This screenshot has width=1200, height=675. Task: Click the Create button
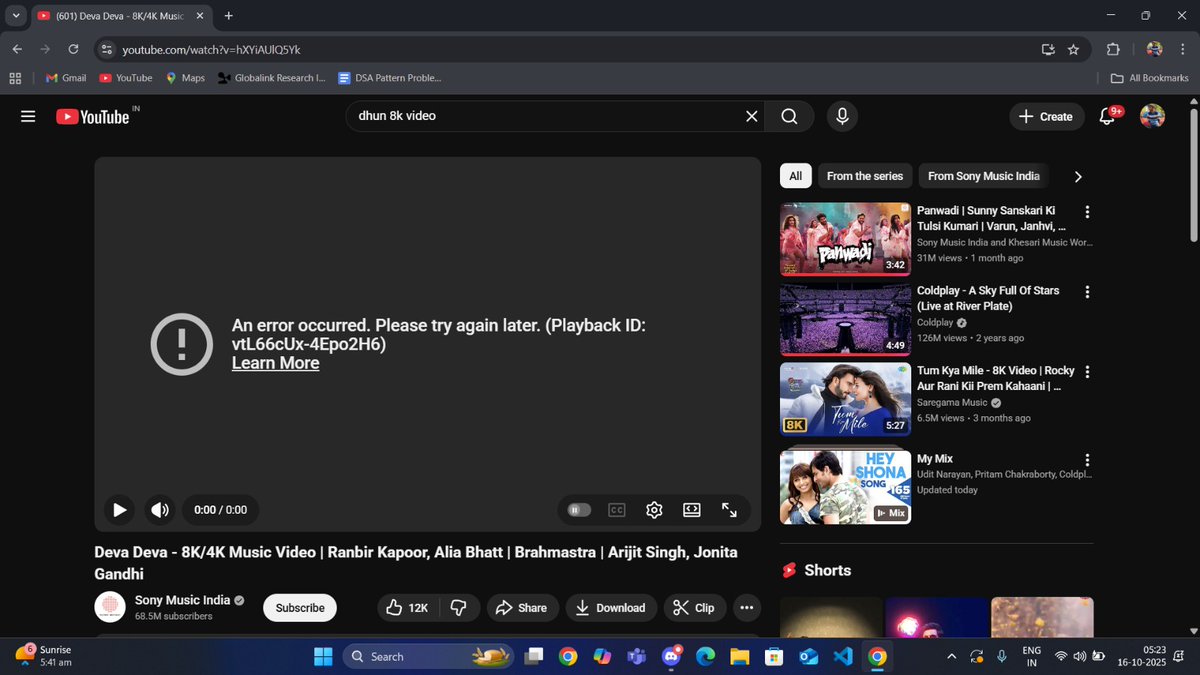pos(1046,117)
